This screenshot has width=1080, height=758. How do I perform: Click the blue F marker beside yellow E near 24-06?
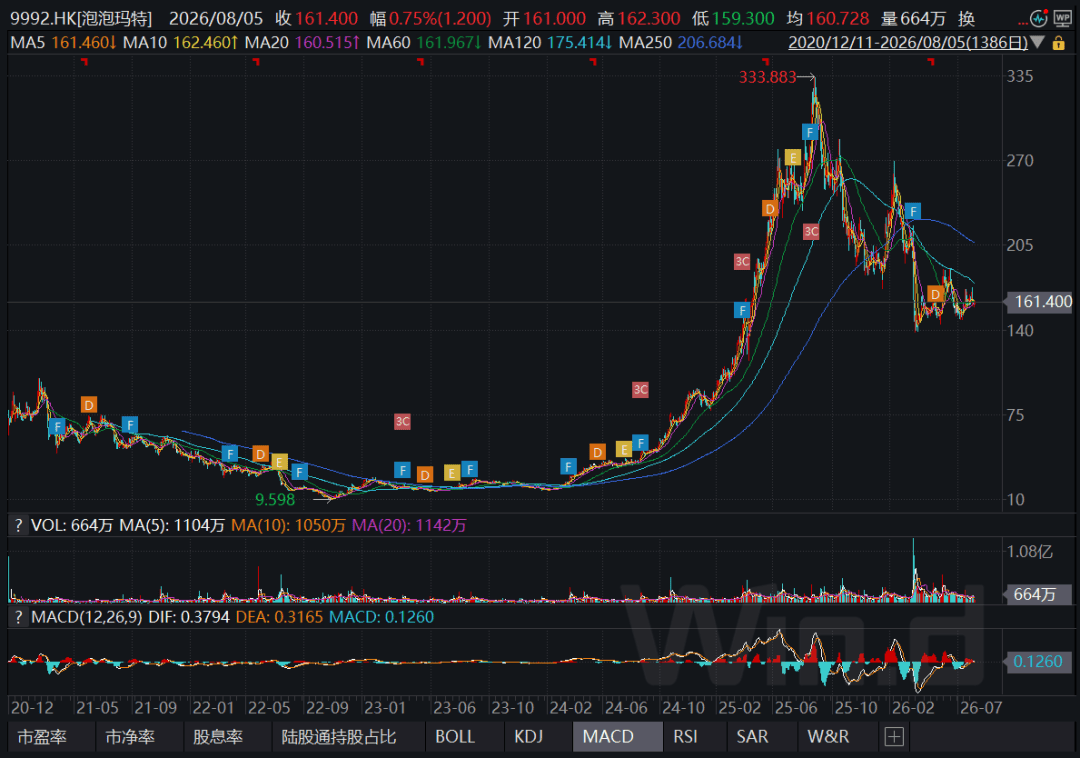click(x=641, y=443)
